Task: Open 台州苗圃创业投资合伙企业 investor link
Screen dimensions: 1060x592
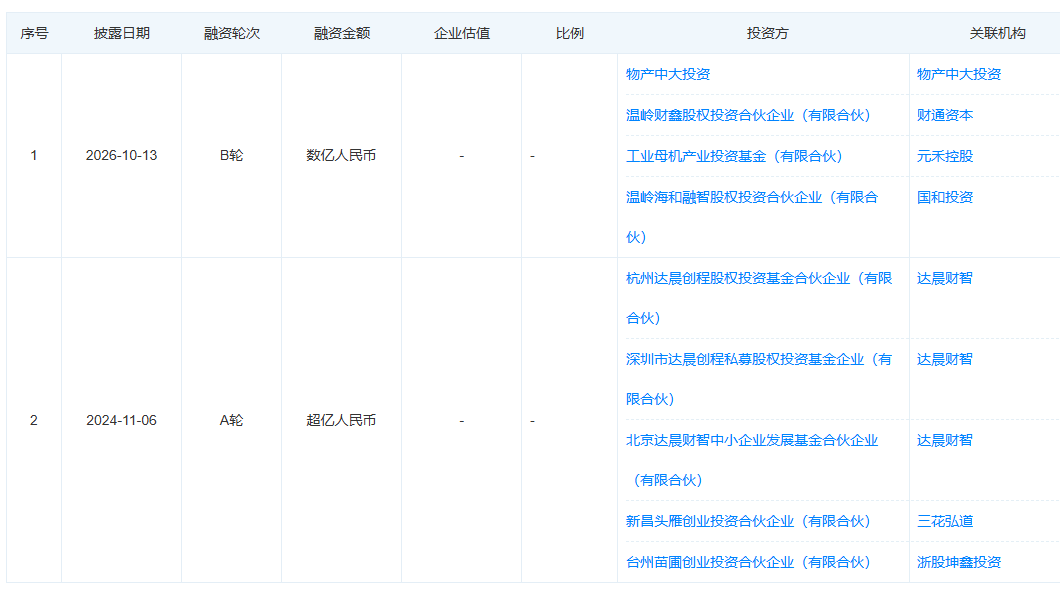Action: pos(748,562)
